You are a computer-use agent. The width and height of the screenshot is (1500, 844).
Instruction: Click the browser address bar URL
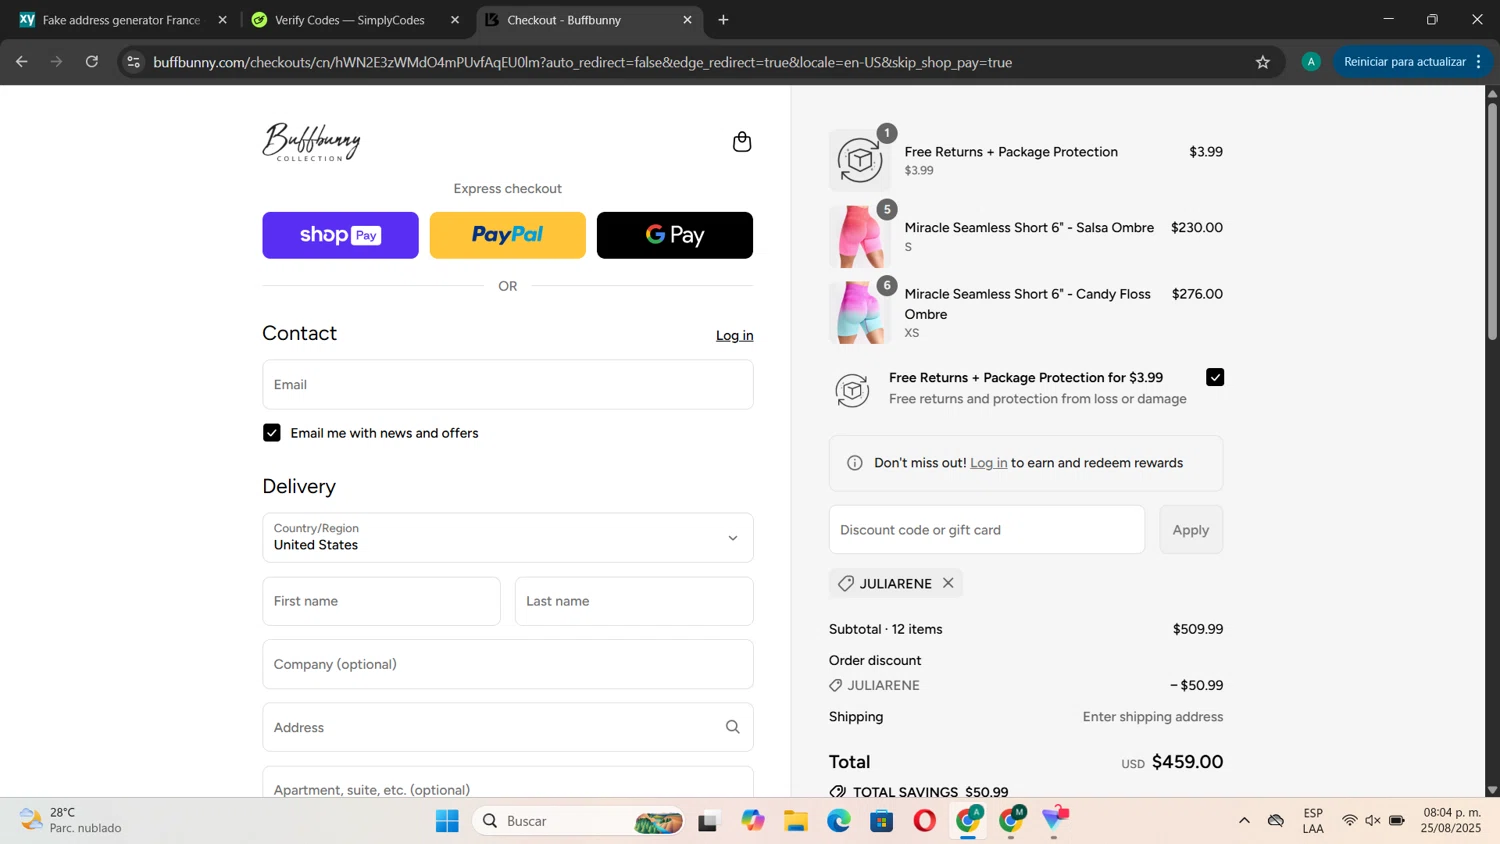[582, 62]
